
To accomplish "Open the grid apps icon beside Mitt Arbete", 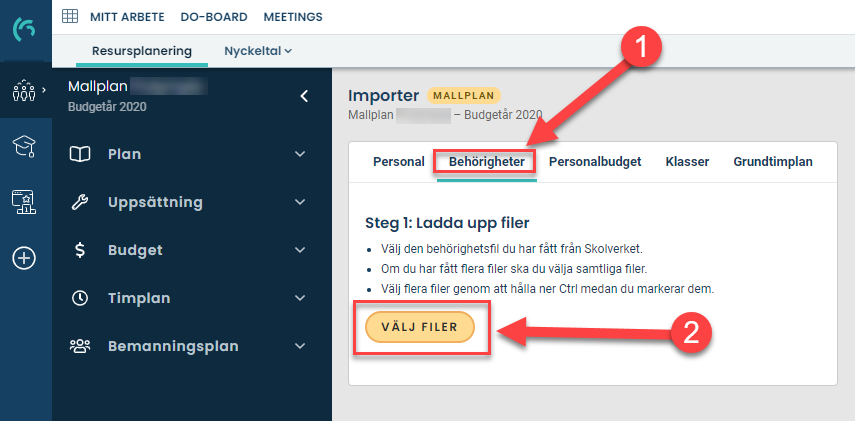I will click(x=70, y=16).
